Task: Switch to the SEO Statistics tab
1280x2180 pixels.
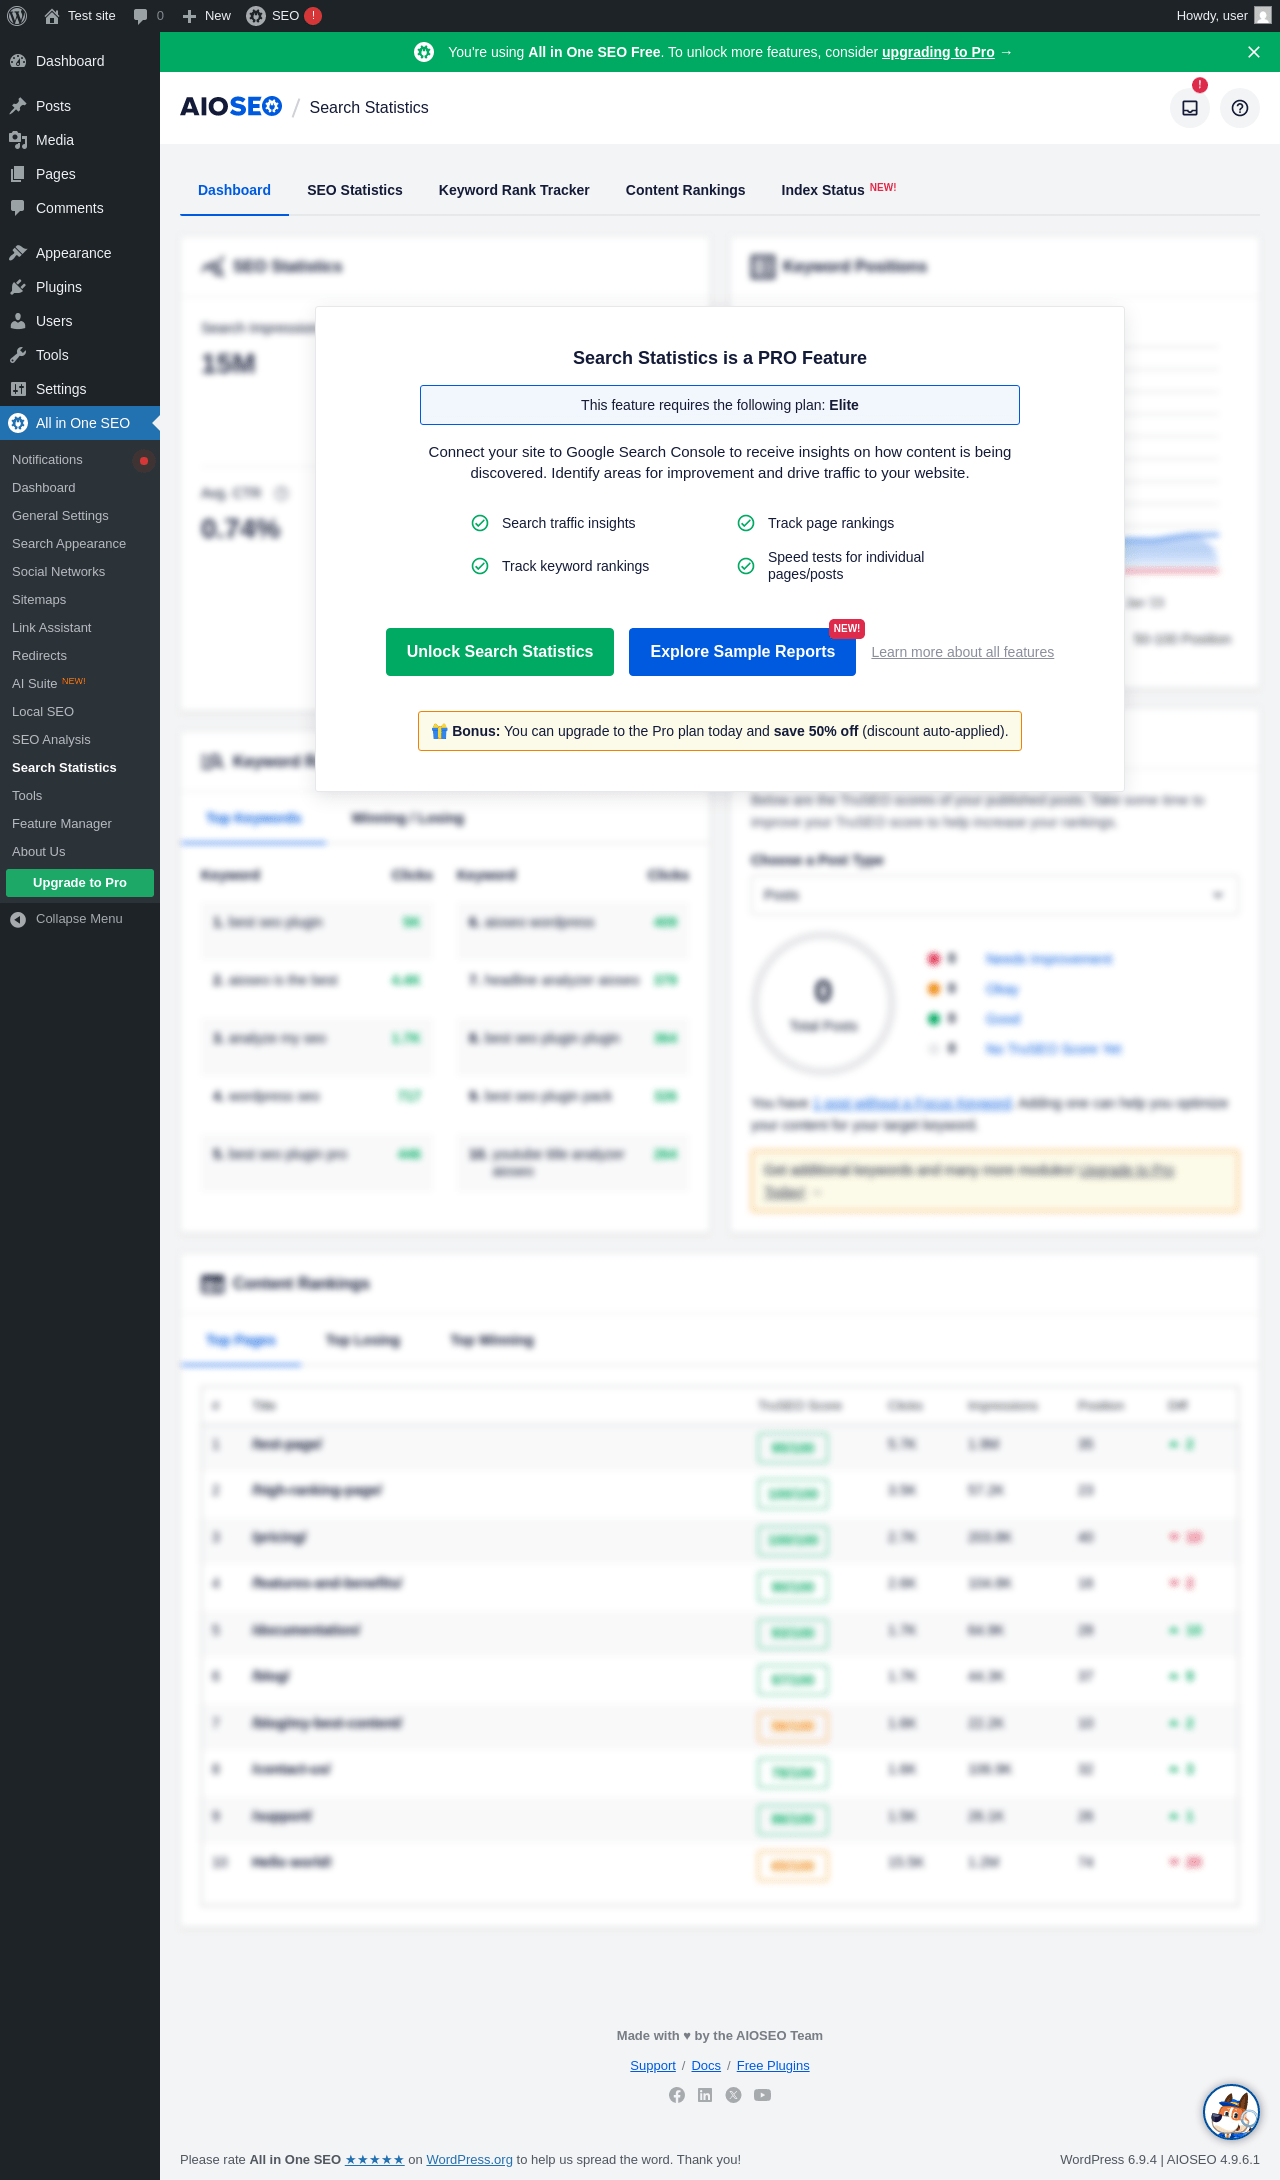Action: (355, 190)
